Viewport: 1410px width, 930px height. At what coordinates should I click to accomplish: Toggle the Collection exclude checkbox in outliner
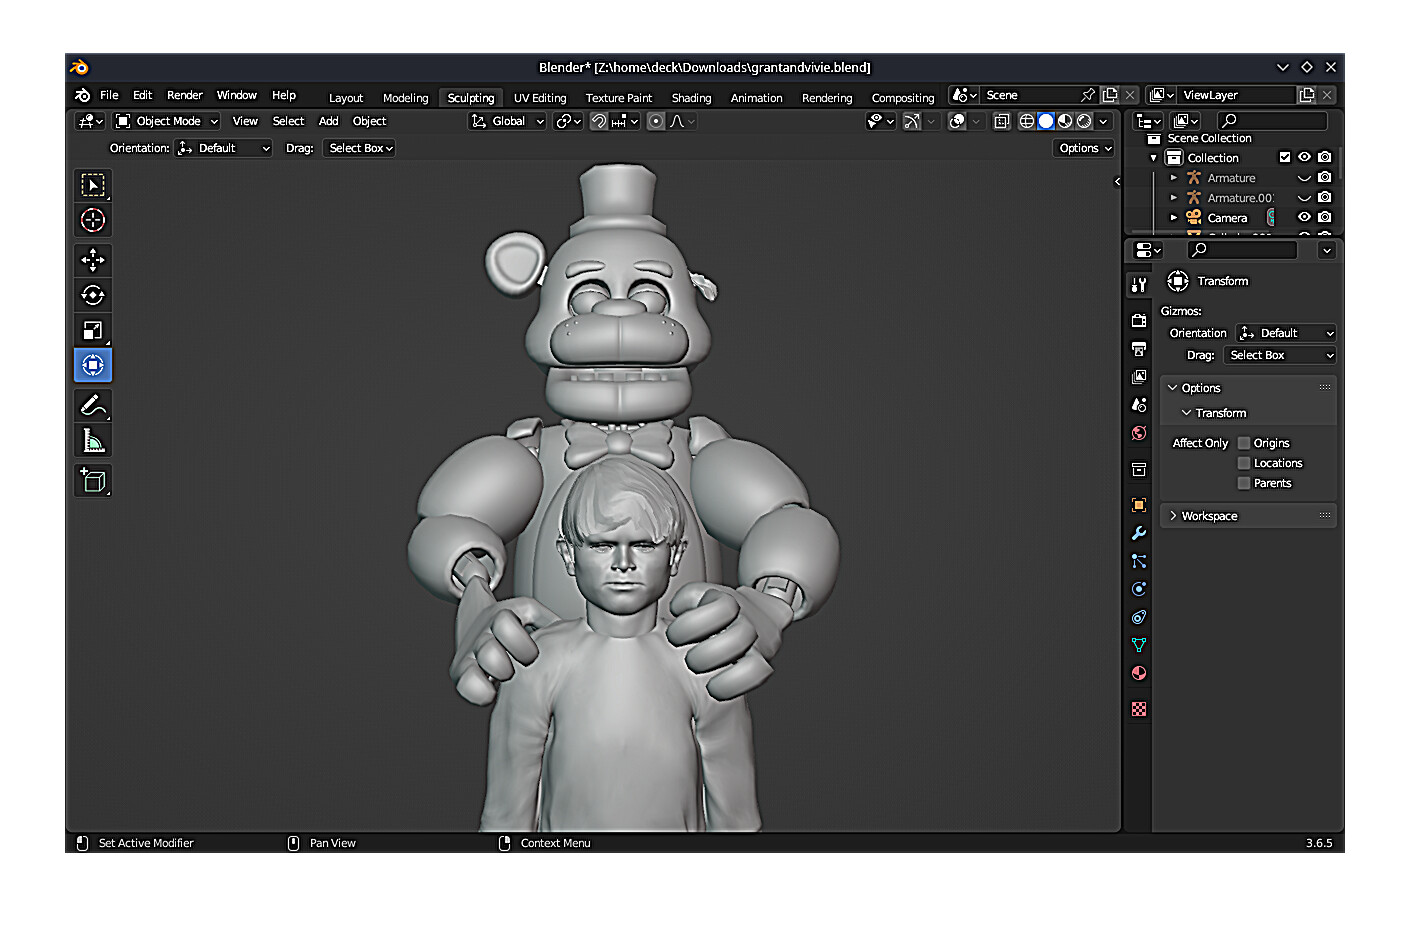click(1285, 157)
